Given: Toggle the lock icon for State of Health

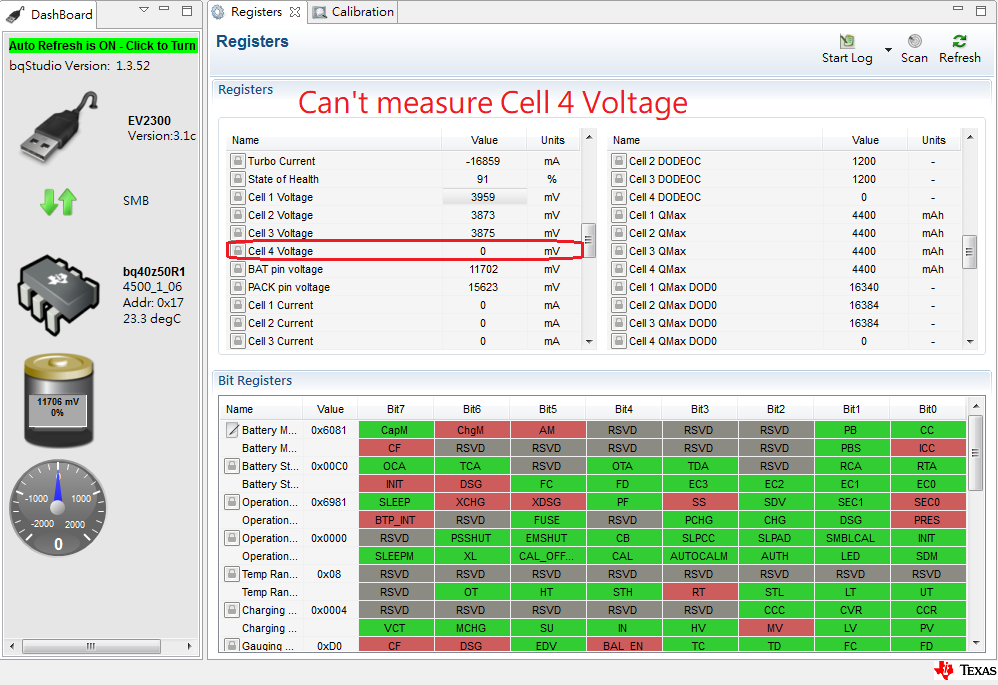Looking at the screenshot, I should (237, 179).
